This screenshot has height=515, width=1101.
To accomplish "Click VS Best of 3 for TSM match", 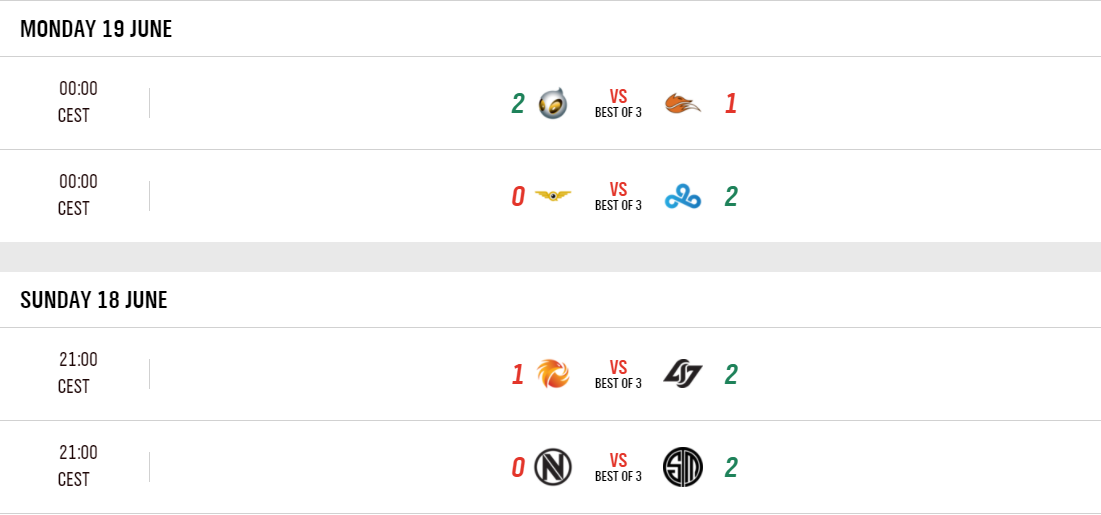I will [x=618, y=467].
